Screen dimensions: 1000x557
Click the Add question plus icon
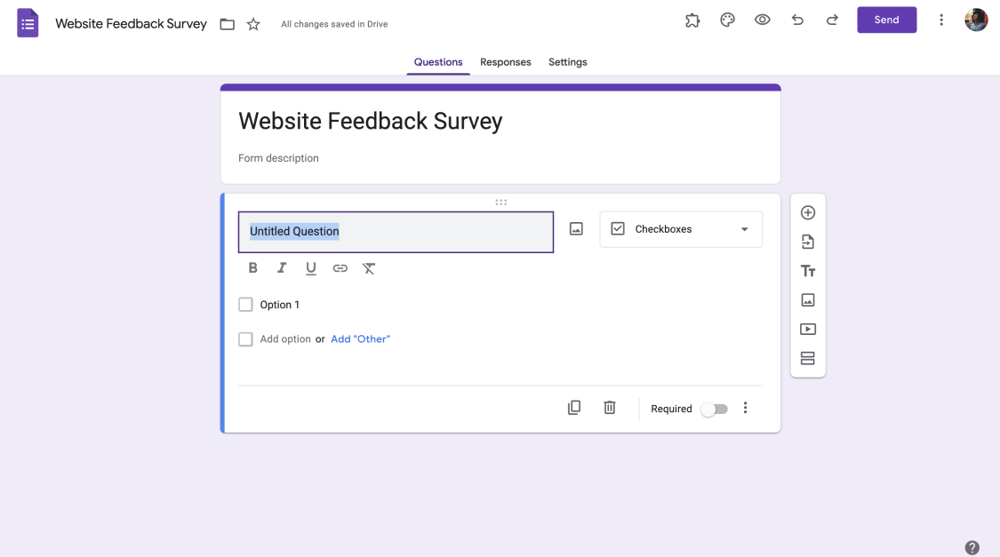(808, 213)
